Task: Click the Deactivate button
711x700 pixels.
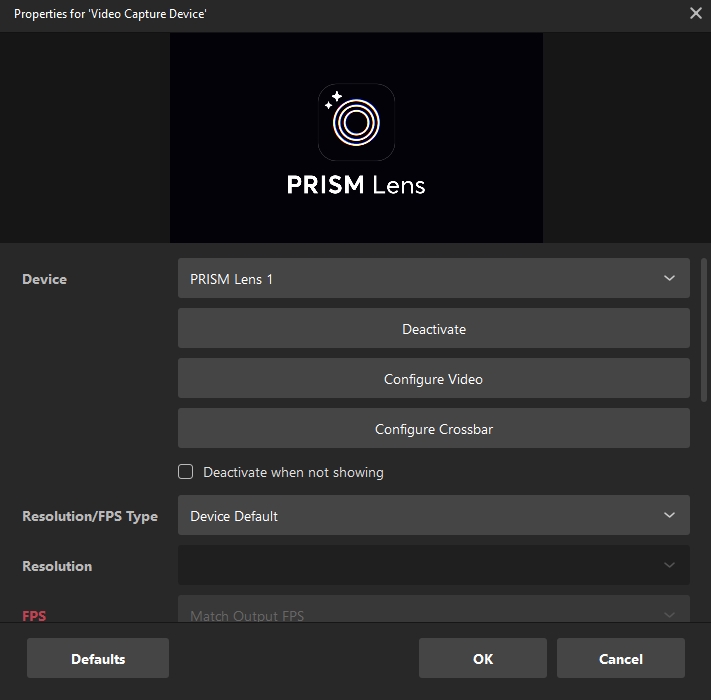Action: click(x=433, y=328)
